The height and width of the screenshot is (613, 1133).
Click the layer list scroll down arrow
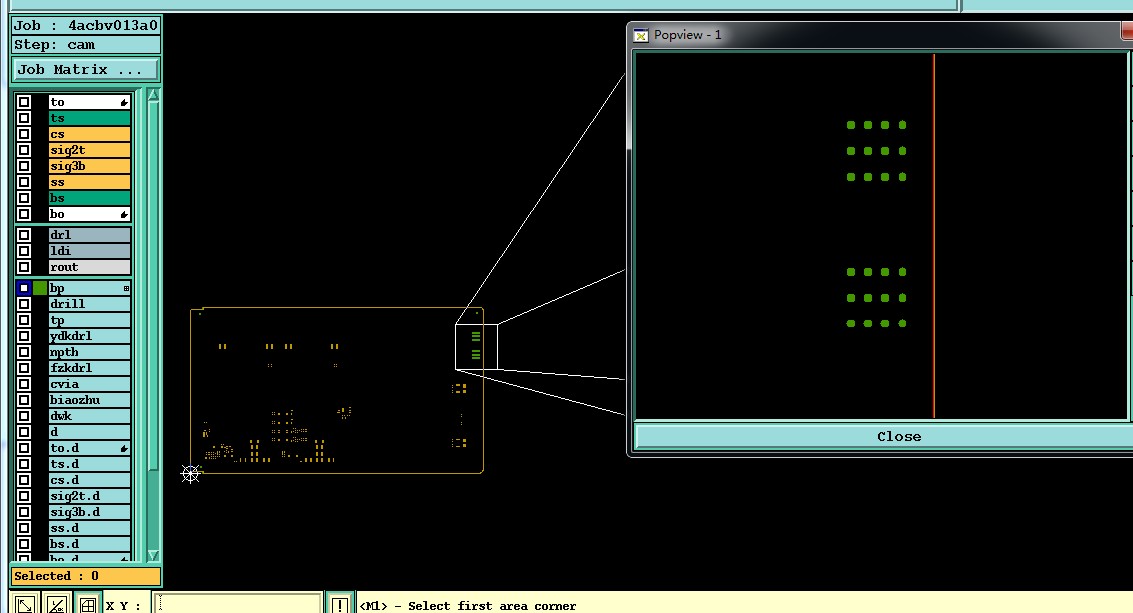(153, 555)
